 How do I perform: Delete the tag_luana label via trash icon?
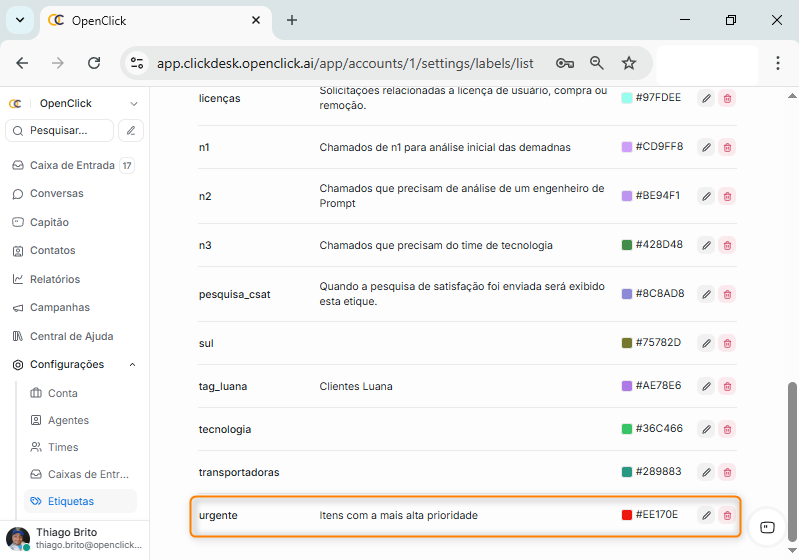click(x=727, y=386)
